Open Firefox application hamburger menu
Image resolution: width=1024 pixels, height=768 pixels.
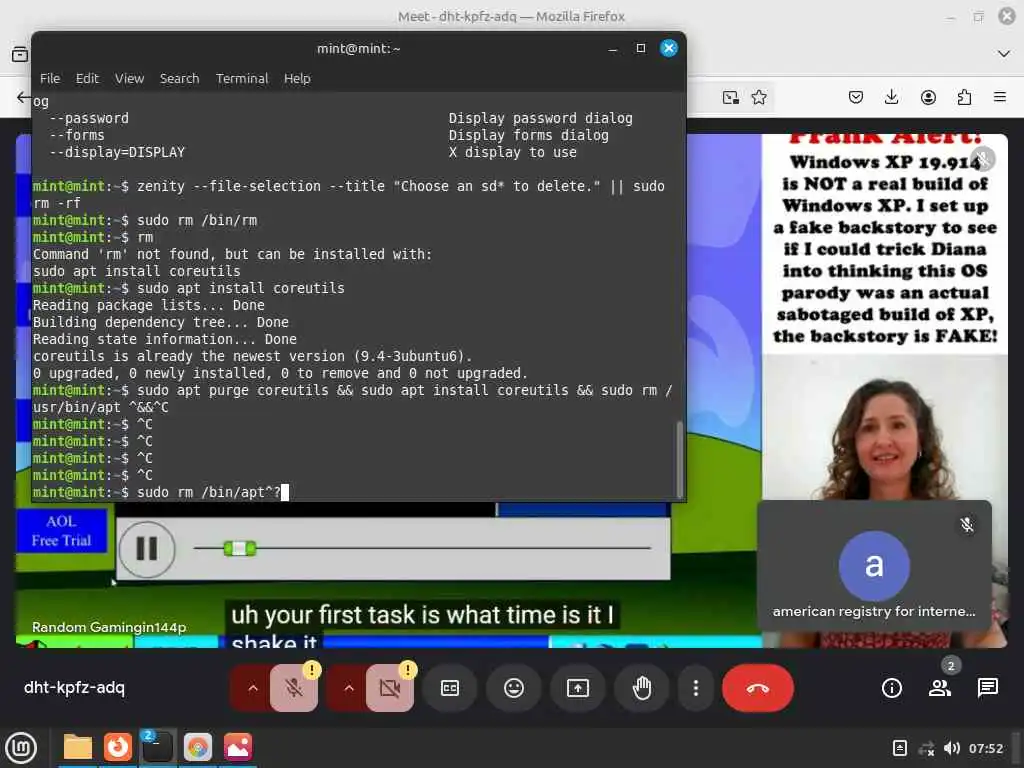1000,97
